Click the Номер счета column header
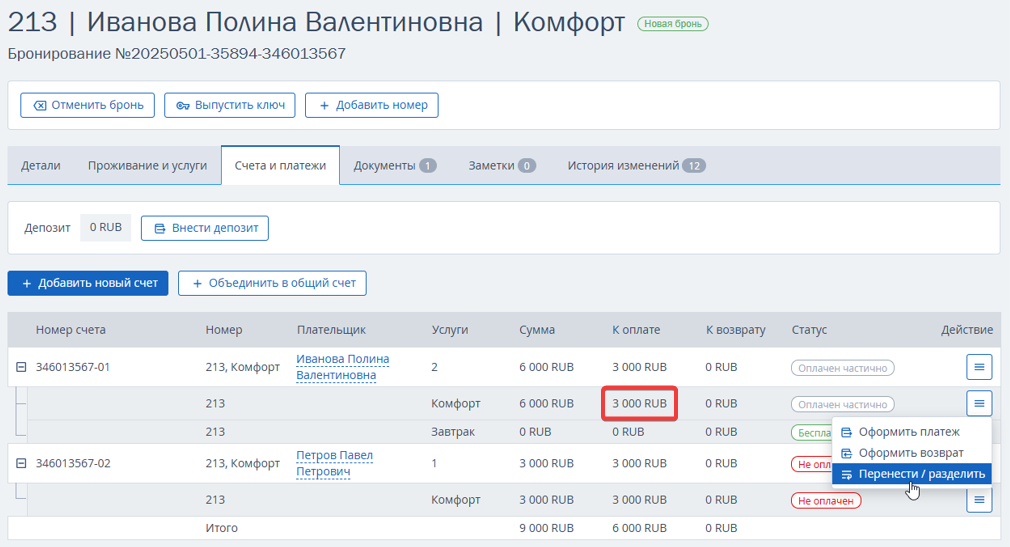The width and height of the screenshot is (1010, 547). [x=71, y=330]
